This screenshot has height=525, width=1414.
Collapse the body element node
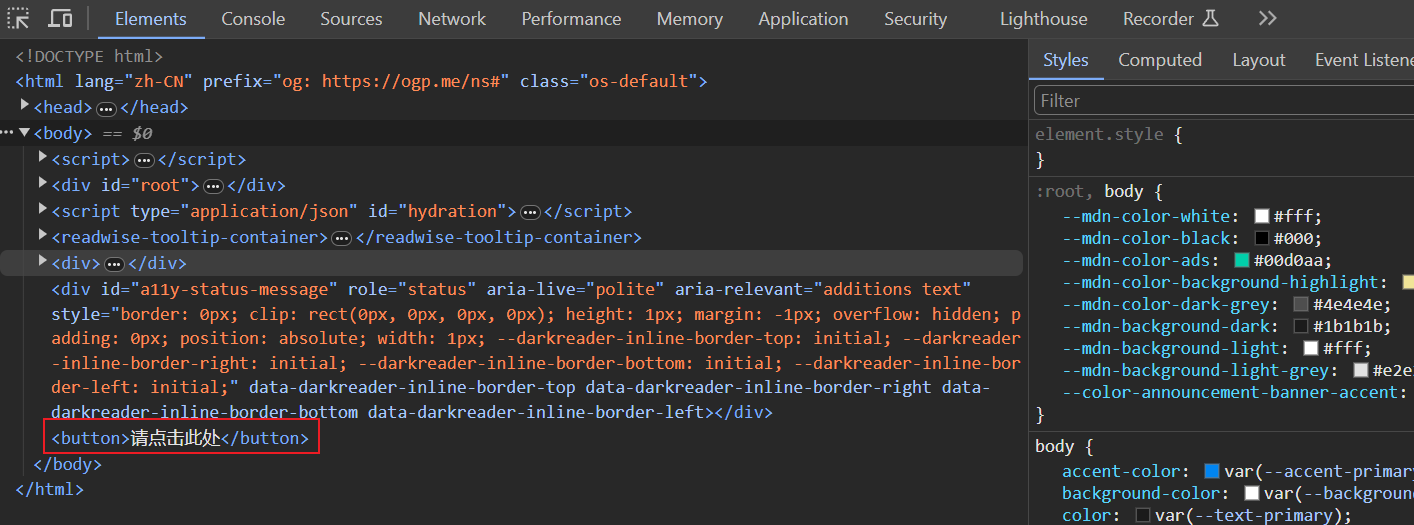point(25,132)
